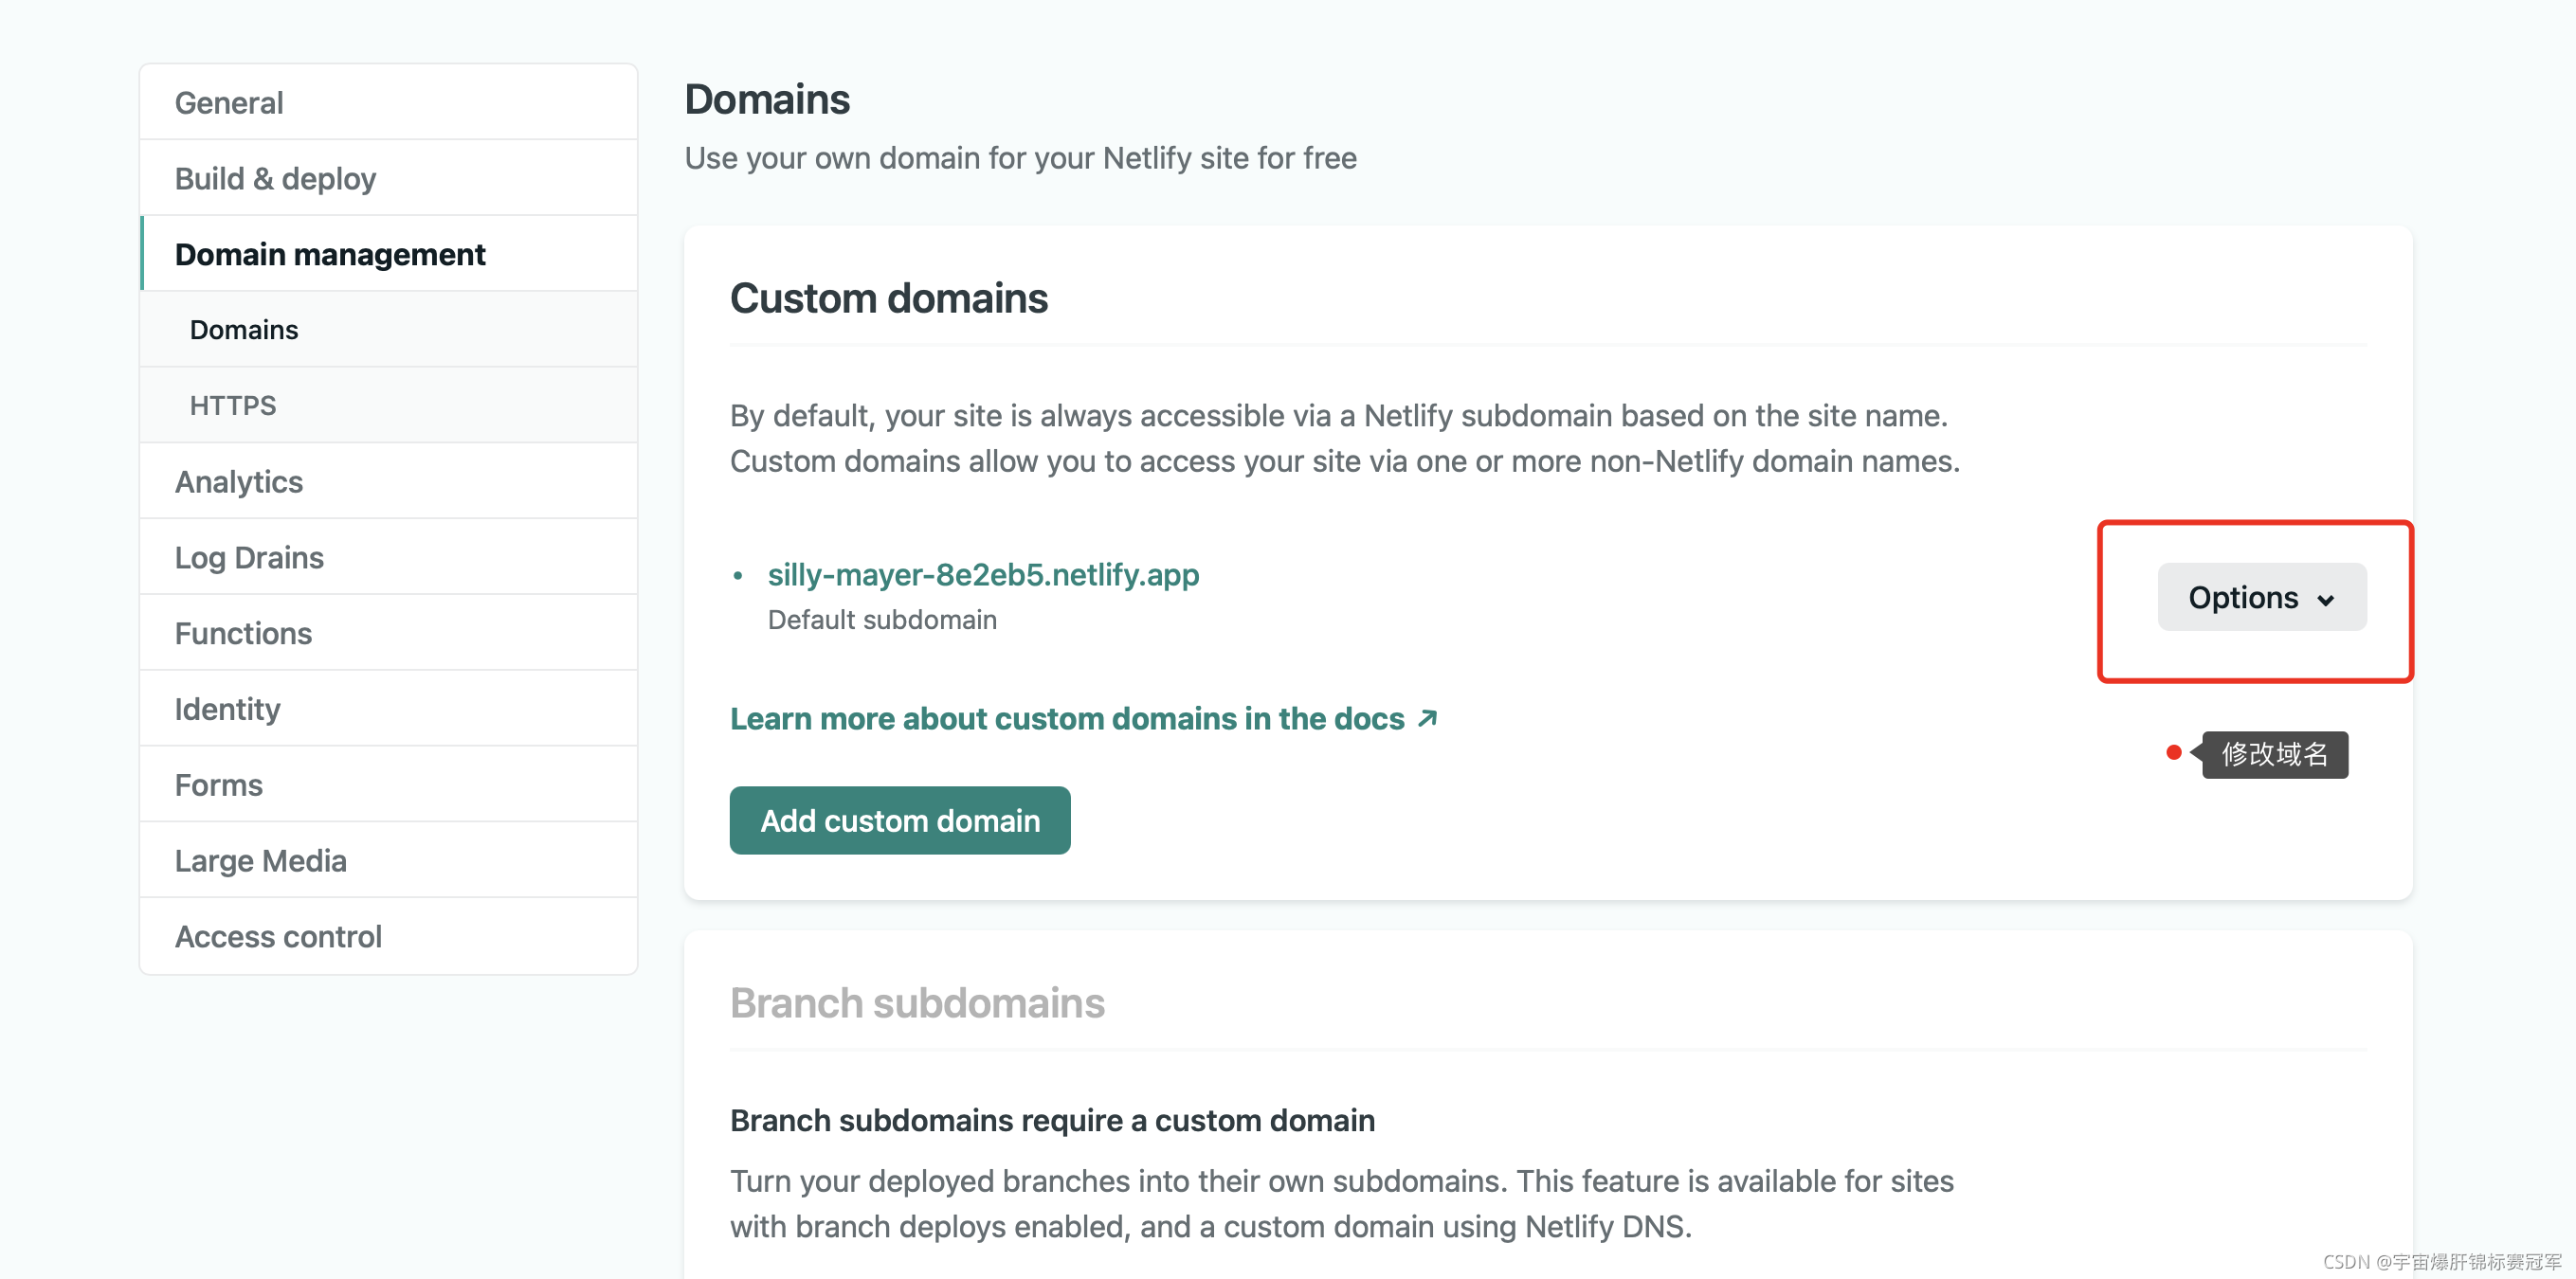Open the silly-mayer-8e2eb5.netlify.app link
The width and height of the screenshot is (2576, 1279).
click(982, 574)
